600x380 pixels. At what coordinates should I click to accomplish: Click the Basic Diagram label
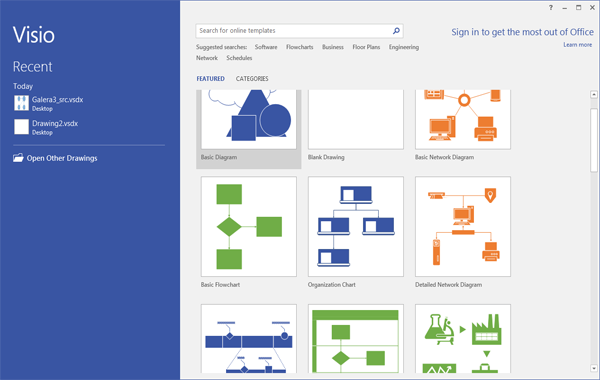click(218, 157)
